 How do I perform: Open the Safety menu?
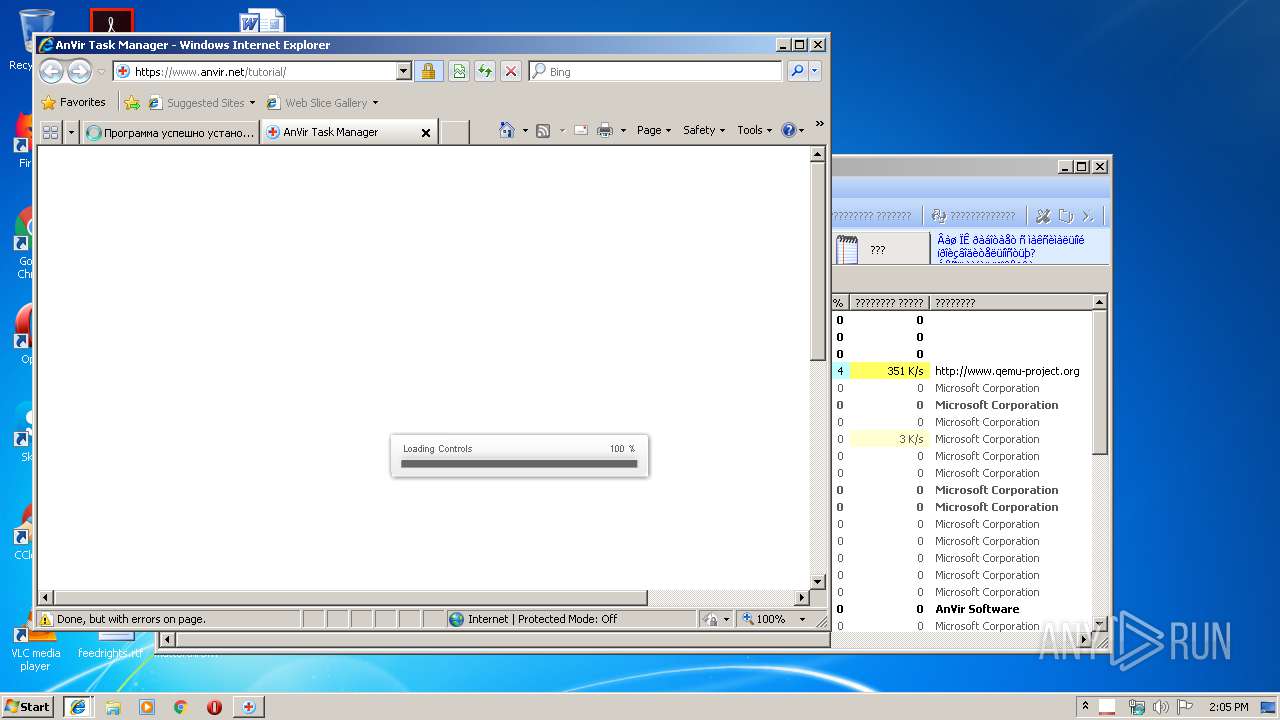pos(704,130)
